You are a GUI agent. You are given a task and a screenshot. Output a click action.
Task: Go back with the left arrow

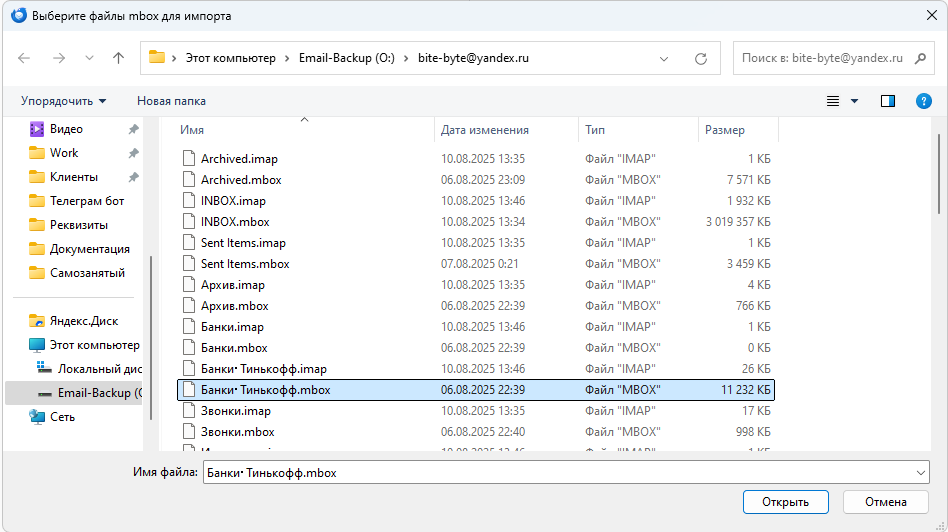click(x=24, y=58)
